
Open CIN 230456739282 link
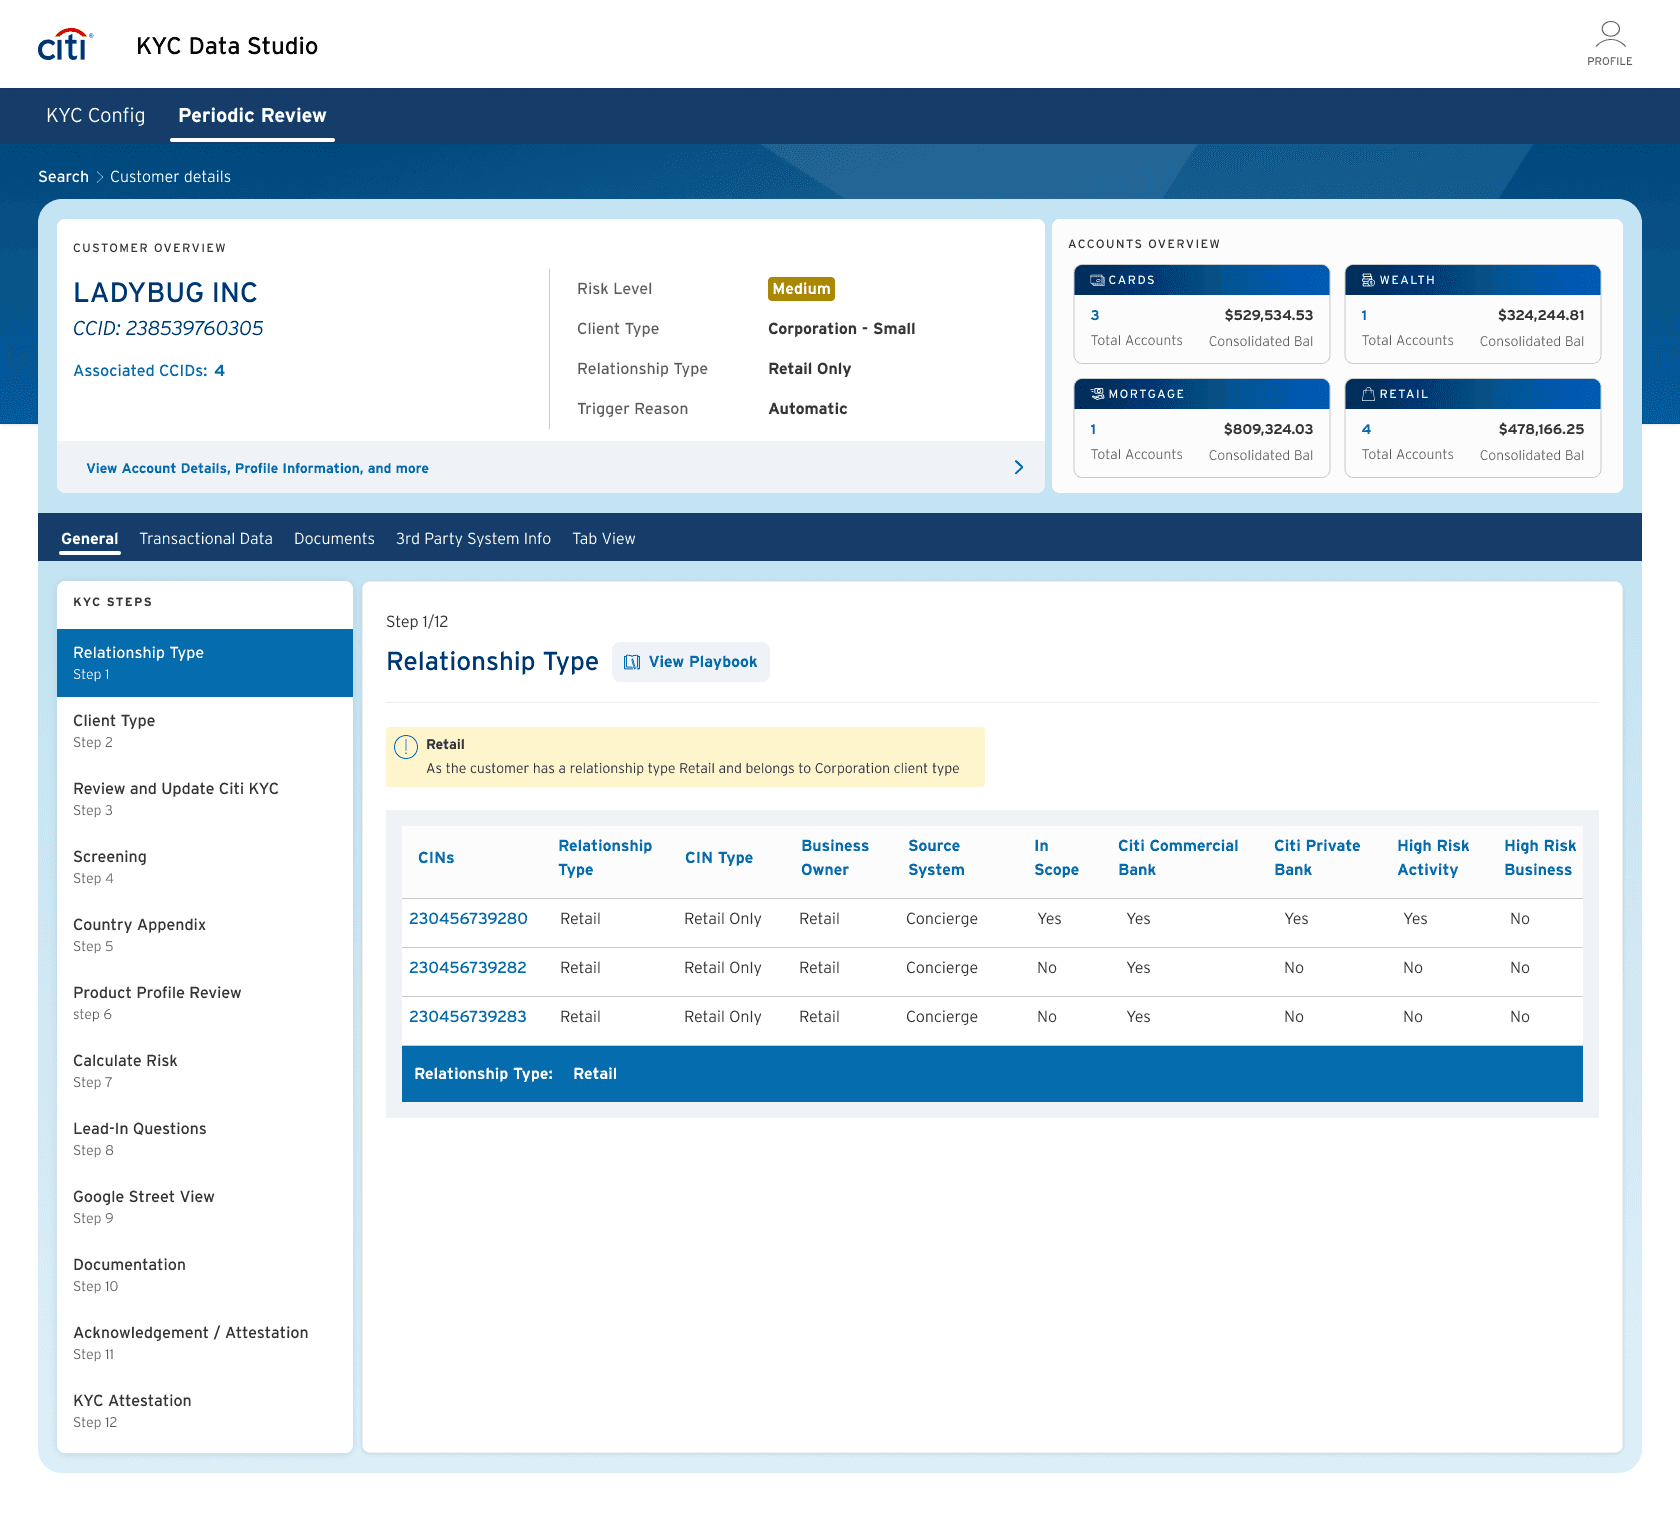point(468,968)
